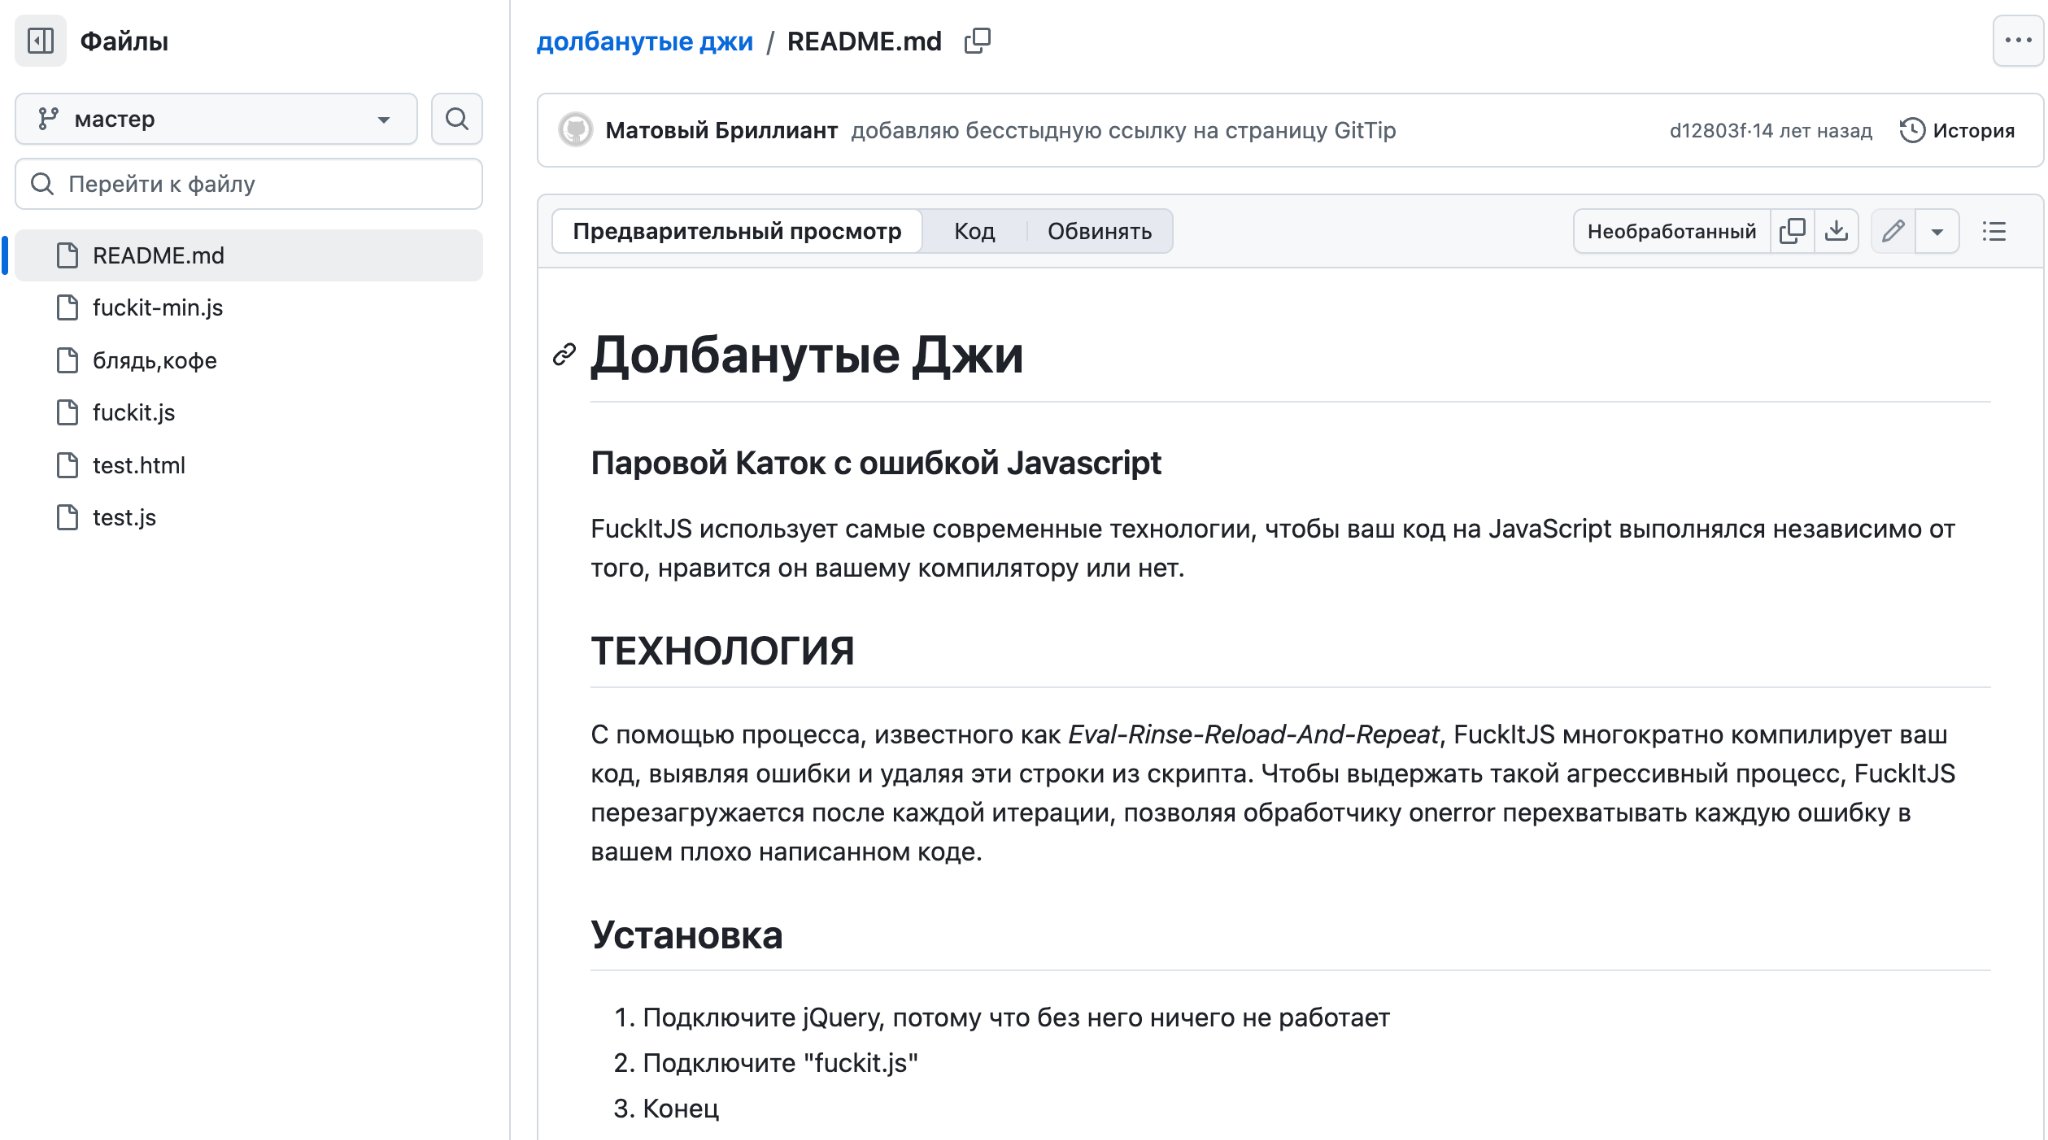Click the anchor link beside Долбанутые Джи heading
The image size is (2048, 1140).
tap(564, 354)
